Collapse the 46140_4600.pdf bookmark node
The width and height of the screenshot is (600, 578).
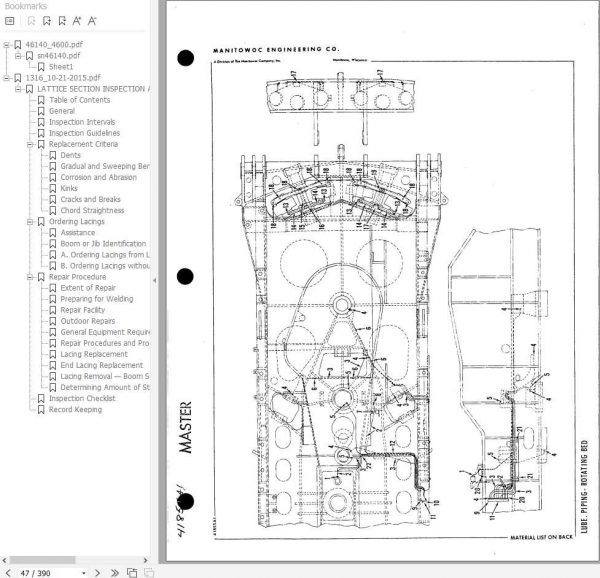6,45
